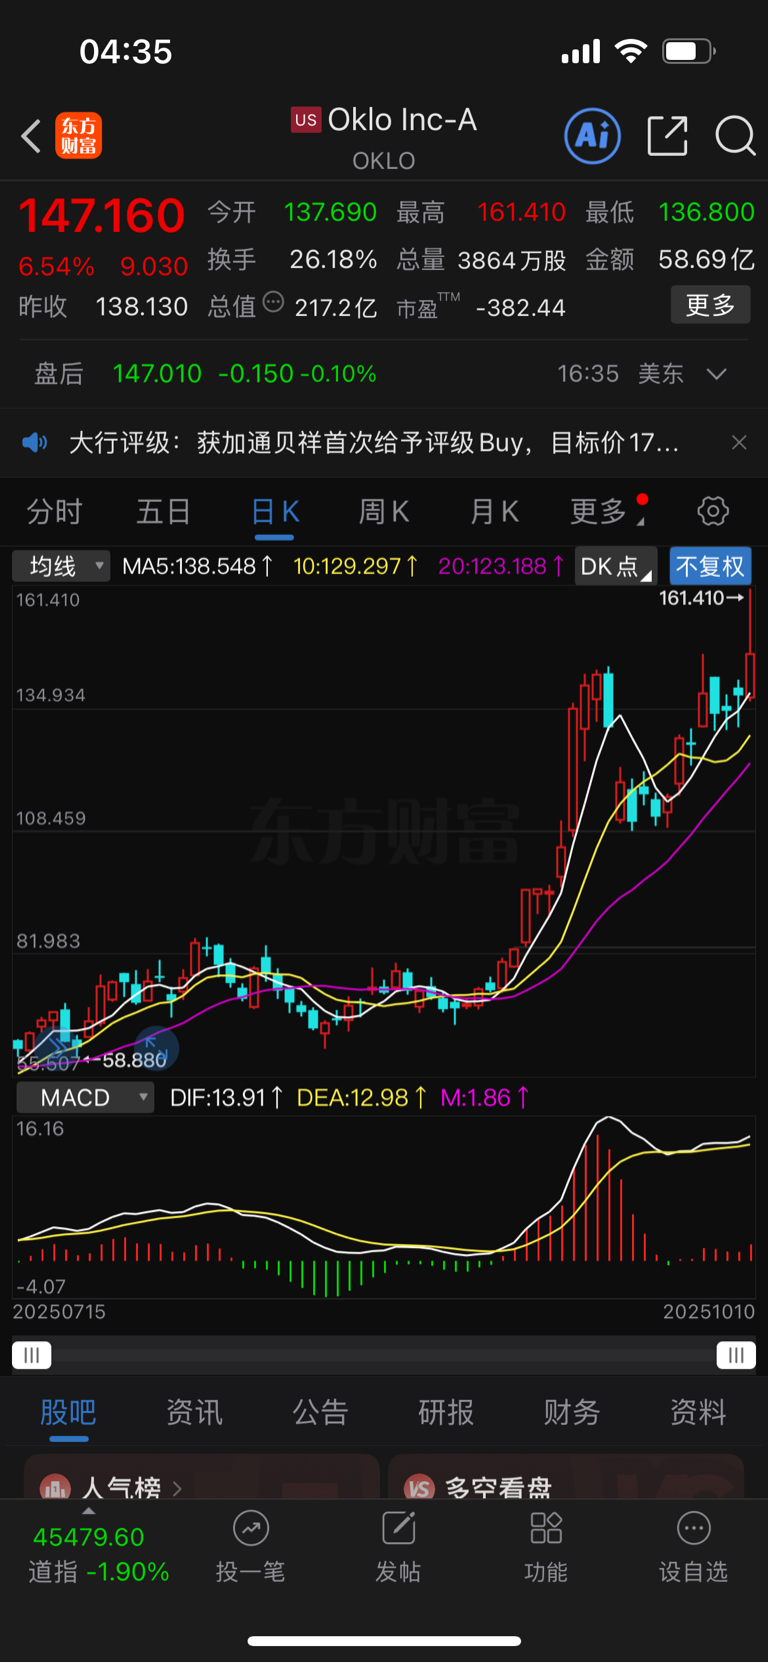Screen dimensions: 768x1663
Task: Tap the right chart range handle
Action: click(736, 1355)
